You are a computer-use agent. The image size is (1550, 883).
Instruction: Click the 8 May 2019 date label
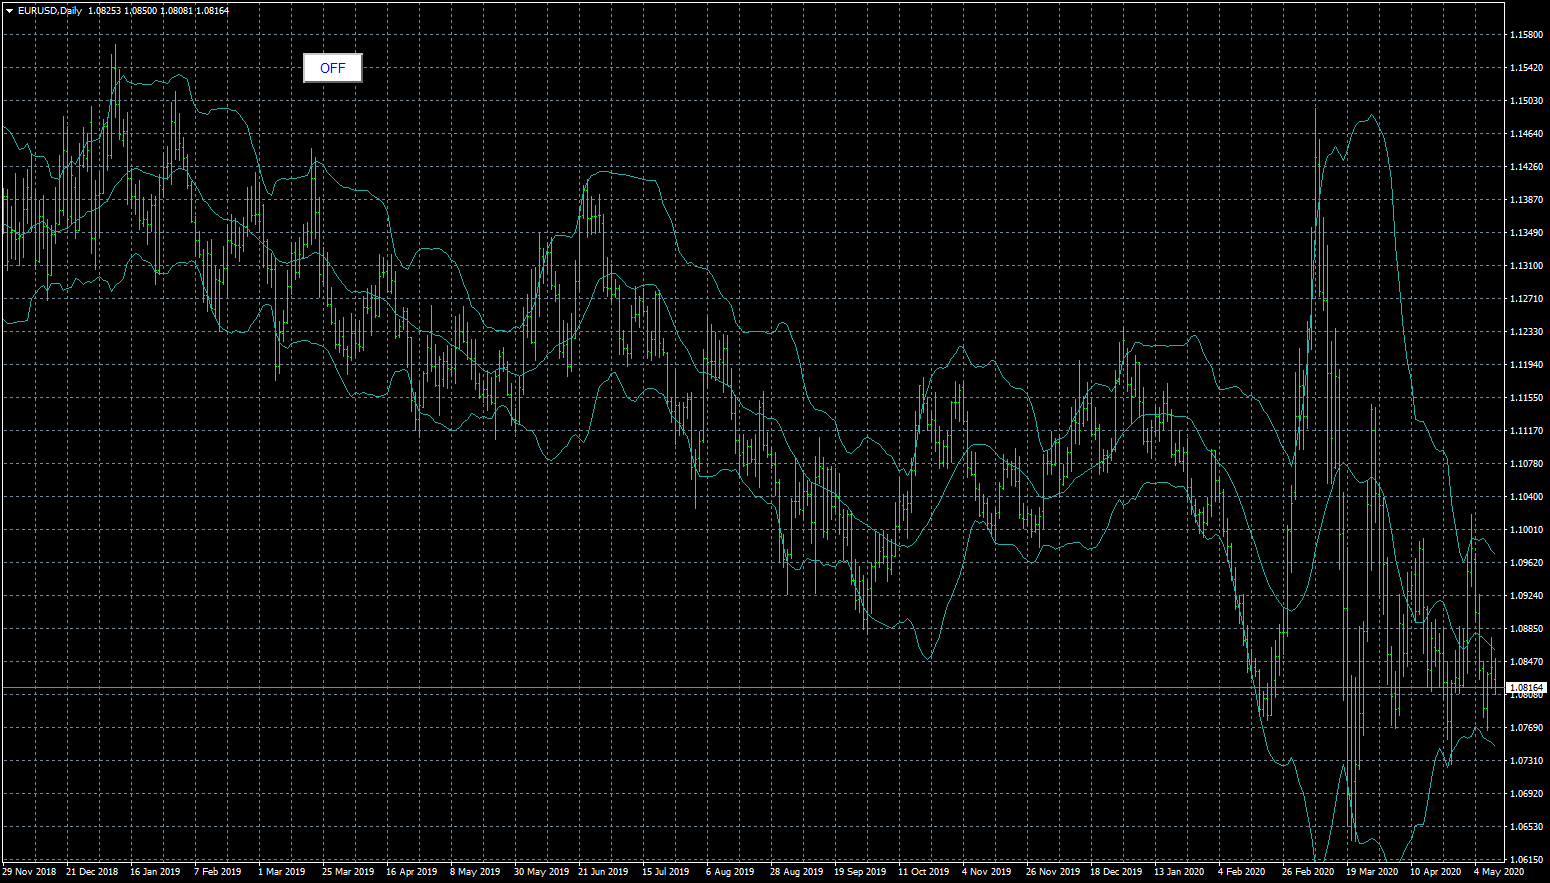tap(475, 872)
